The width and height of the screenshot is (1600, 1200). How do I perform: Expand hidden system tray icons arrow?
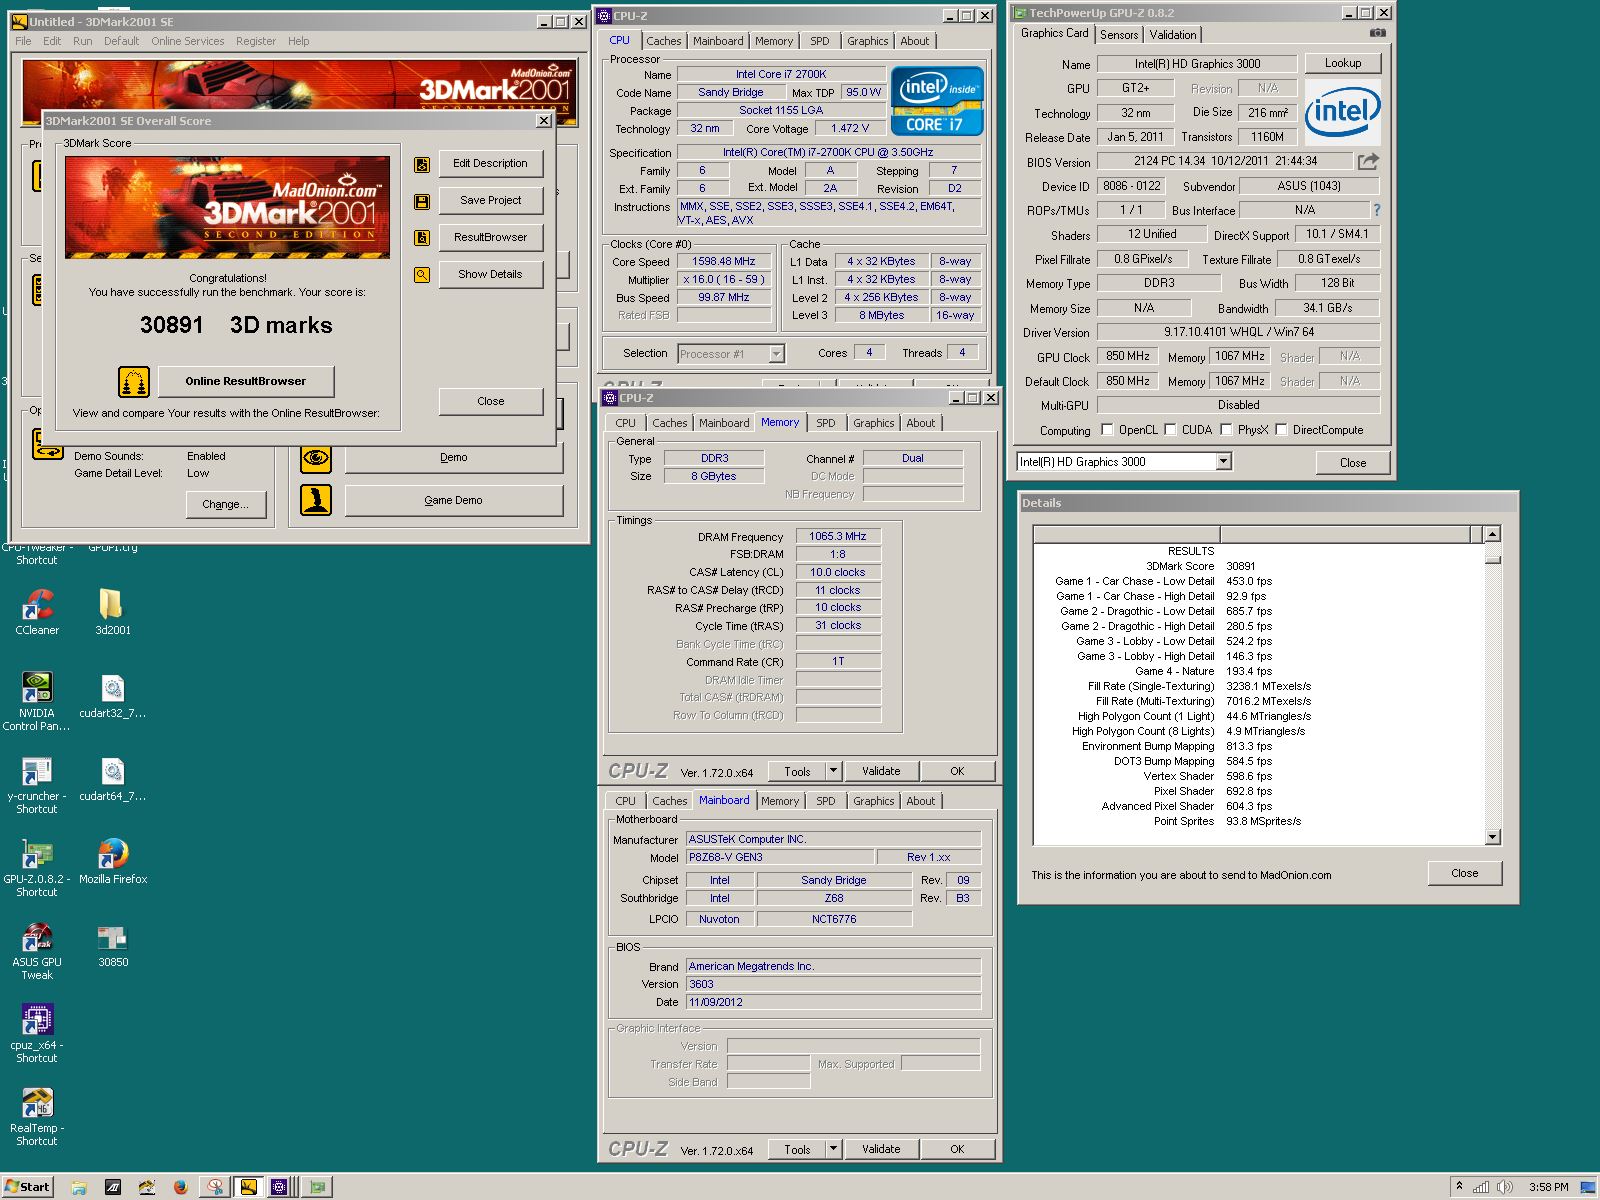click(1459, 1186)
